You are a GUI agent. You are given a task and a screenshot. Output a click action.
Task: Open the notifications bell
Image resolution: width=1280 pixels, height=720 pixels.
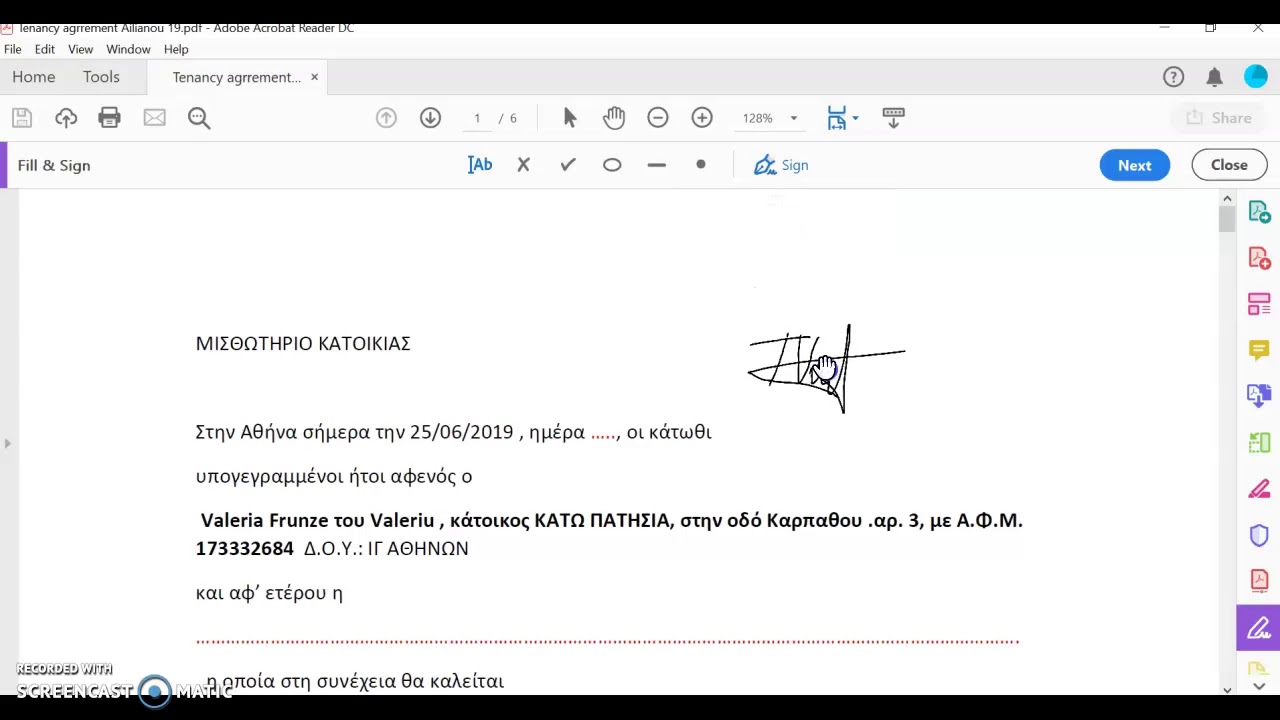click(x=1214, y=77)
